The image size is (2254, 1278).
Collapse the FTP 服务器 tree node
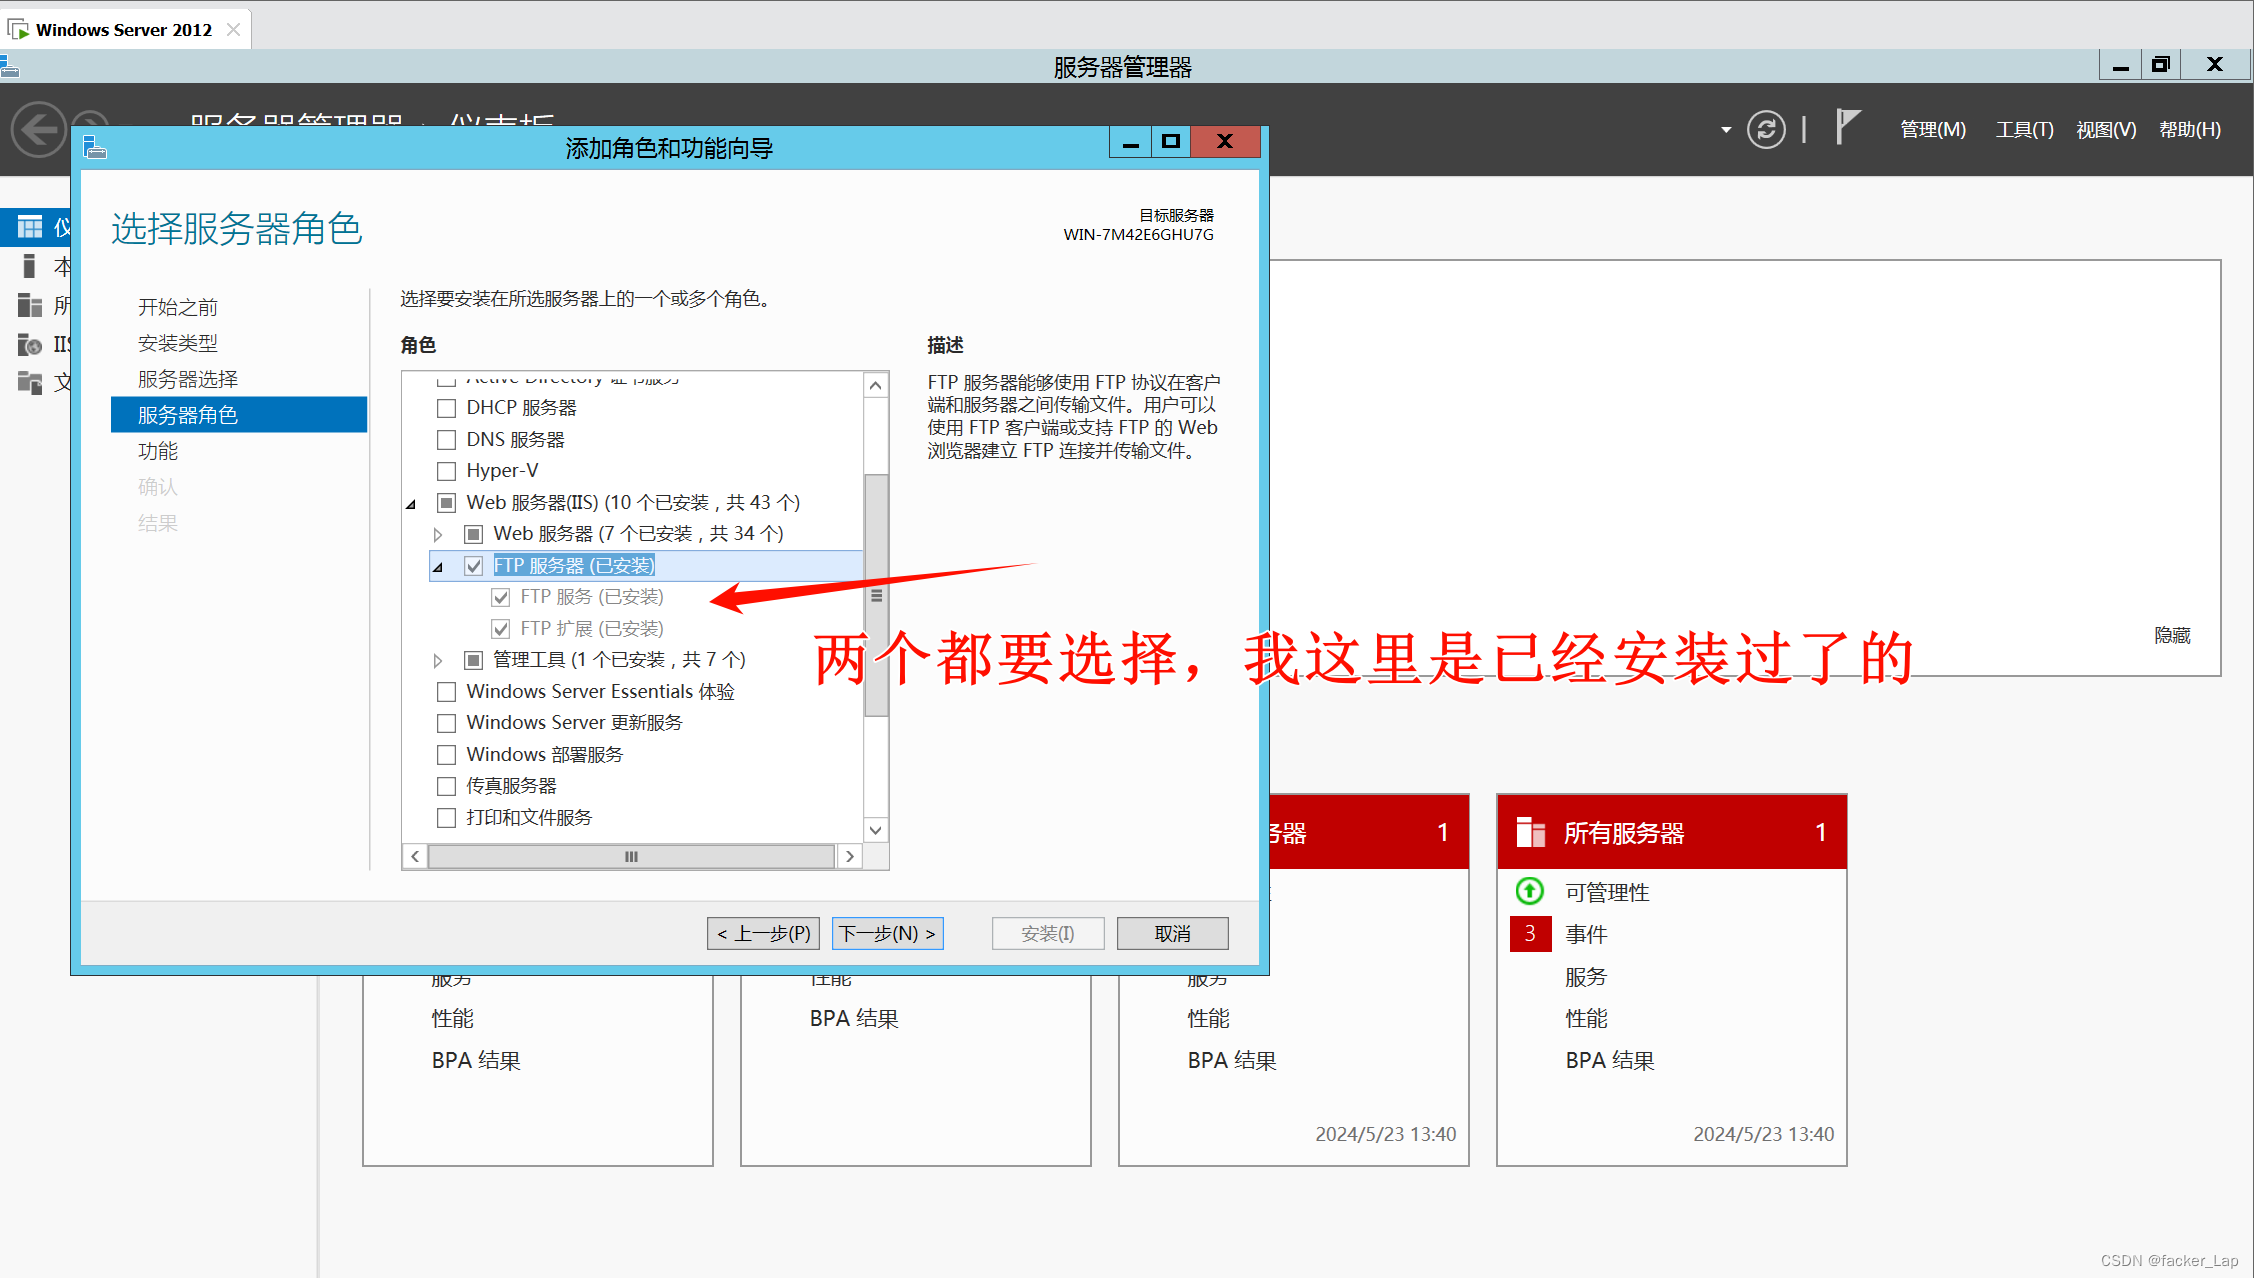[438, 567]
